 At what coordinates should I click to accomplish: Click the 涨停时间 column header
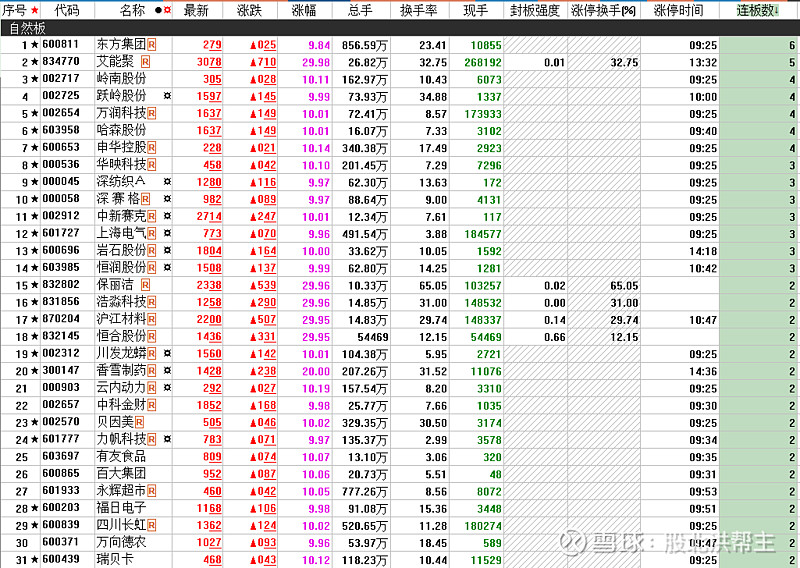(677, 10)
